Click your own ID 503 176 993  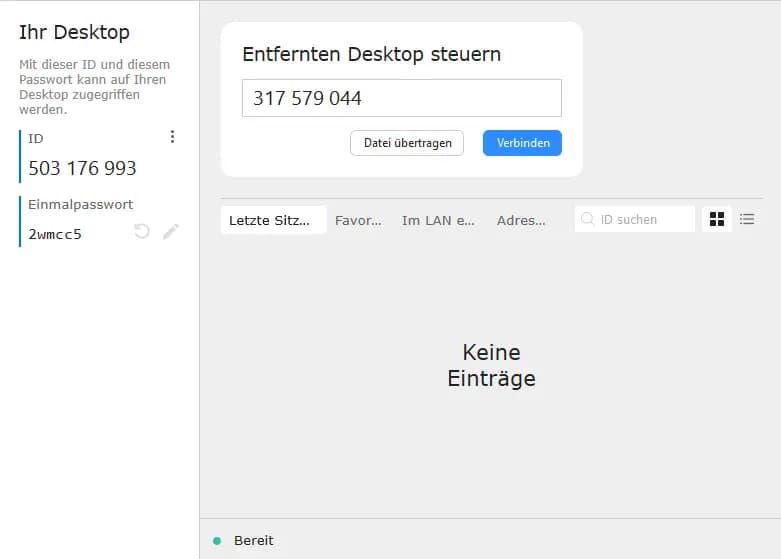click(82, 168)
